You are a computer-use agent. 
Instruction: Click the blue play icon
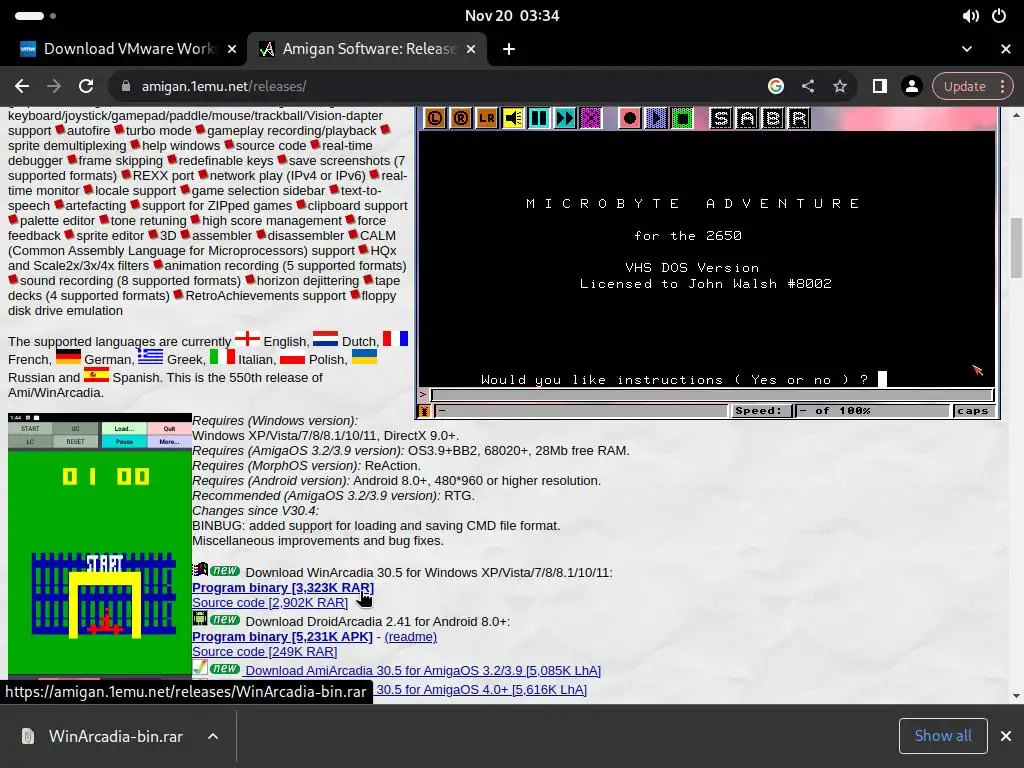pos(656,118)
